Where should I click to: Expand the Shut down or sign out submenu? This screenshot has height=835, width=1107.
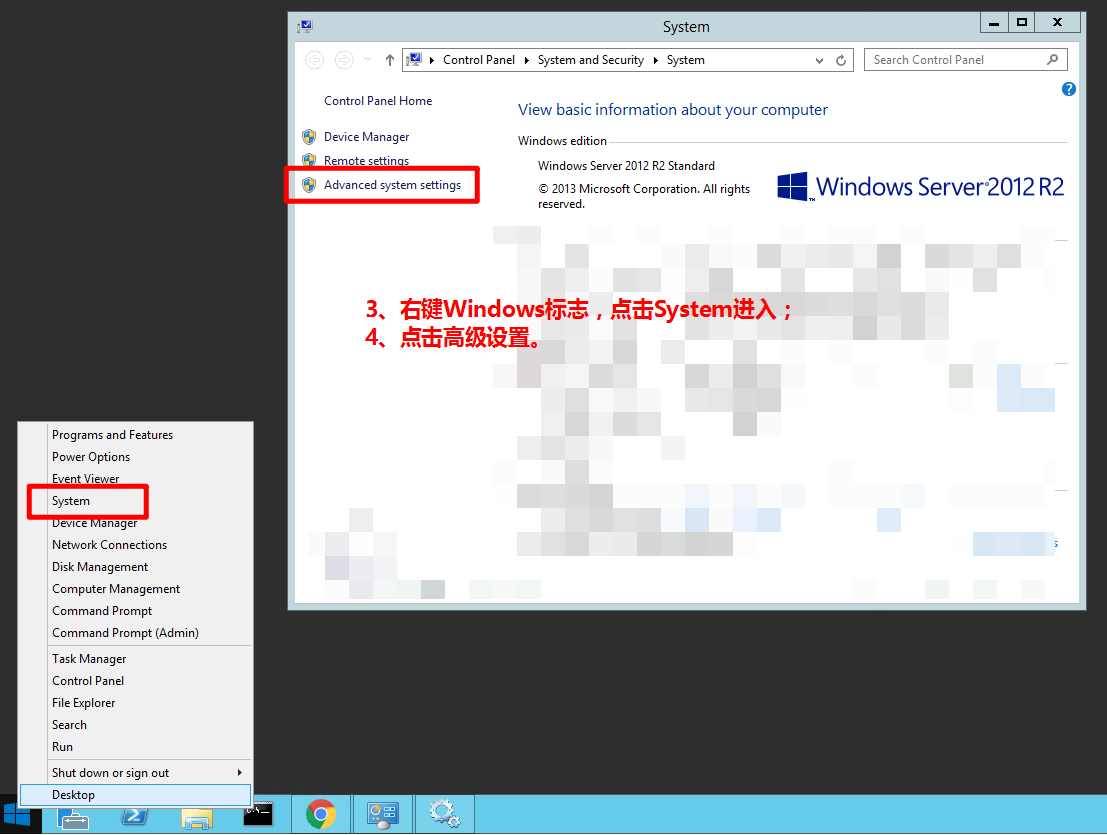tap(240, 772)
